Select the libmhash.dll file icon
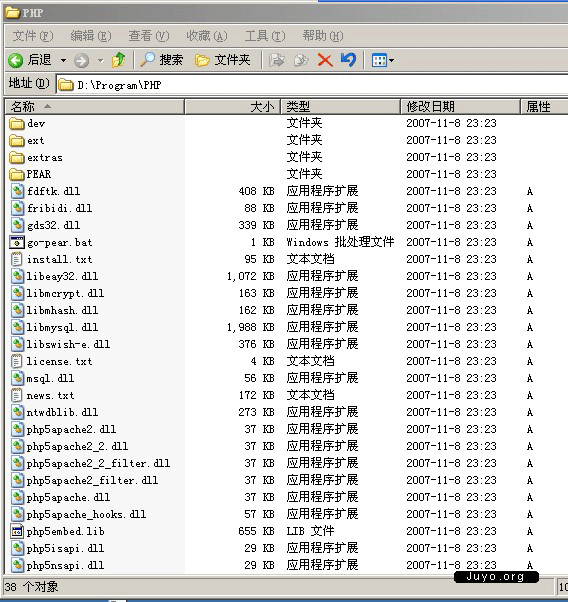Viewport: 568px width, 602px height. tap(17, 310)
